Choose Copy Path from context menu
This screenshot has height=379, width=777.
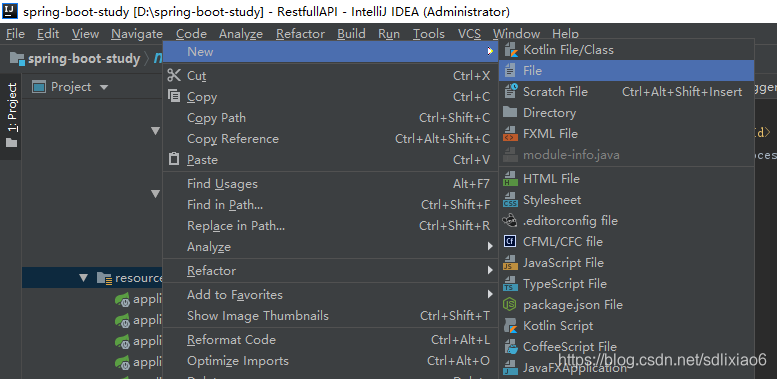(x=330, y=117)
